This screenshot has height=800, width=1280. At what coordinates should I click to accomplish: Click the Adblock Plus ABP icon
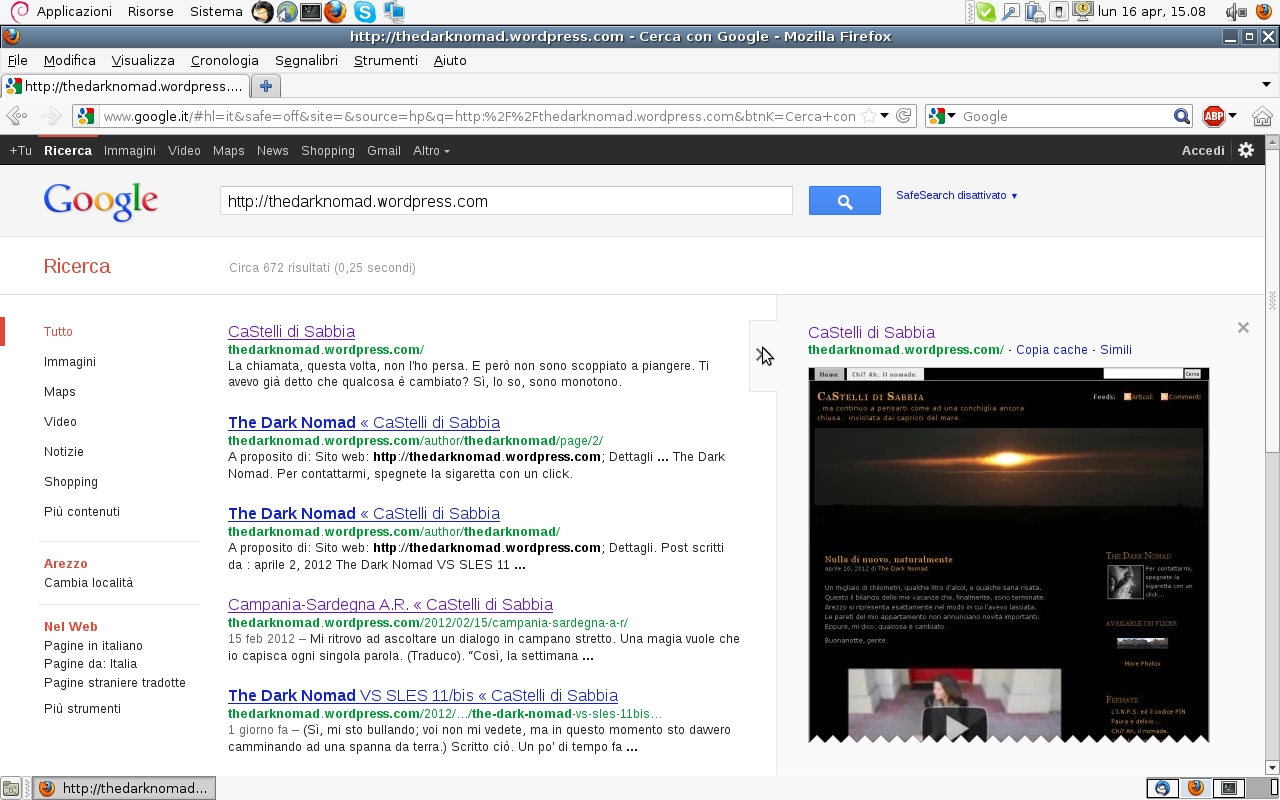pyautogui.click(x=1213, y=116)
